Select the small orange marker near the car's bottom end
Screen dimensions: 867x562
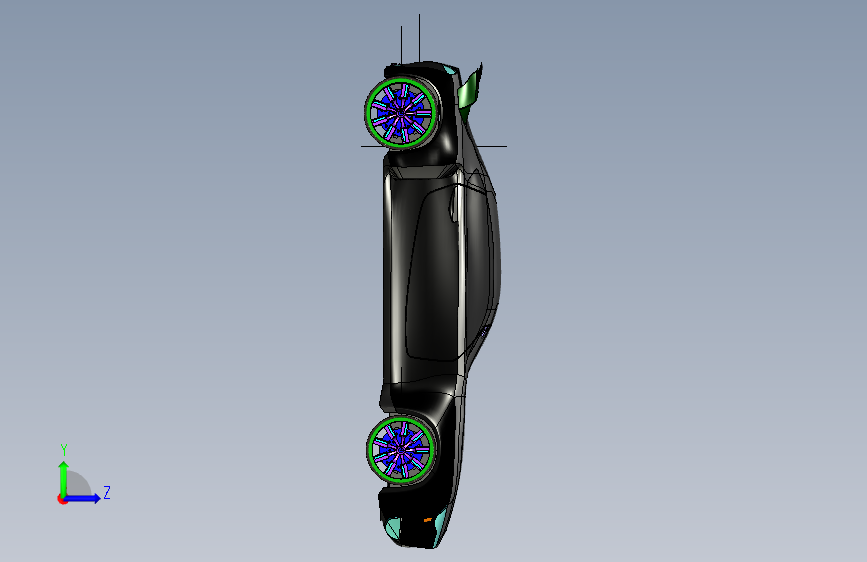pos(427,520)
